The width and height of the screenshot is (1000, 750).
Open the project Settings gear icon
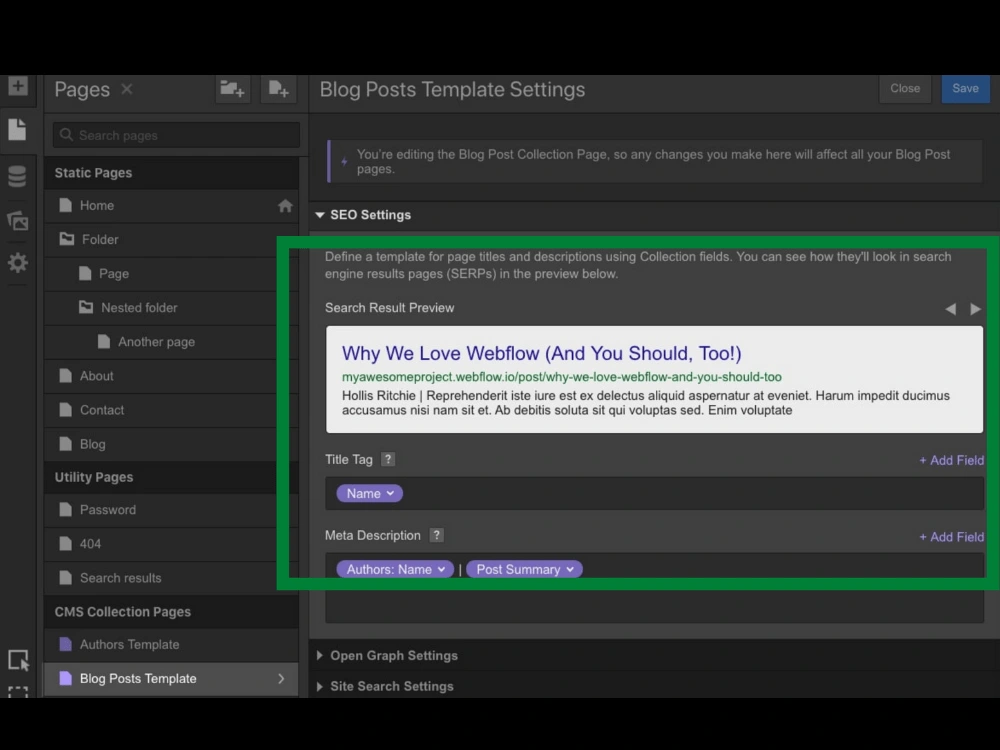point(17,263)
